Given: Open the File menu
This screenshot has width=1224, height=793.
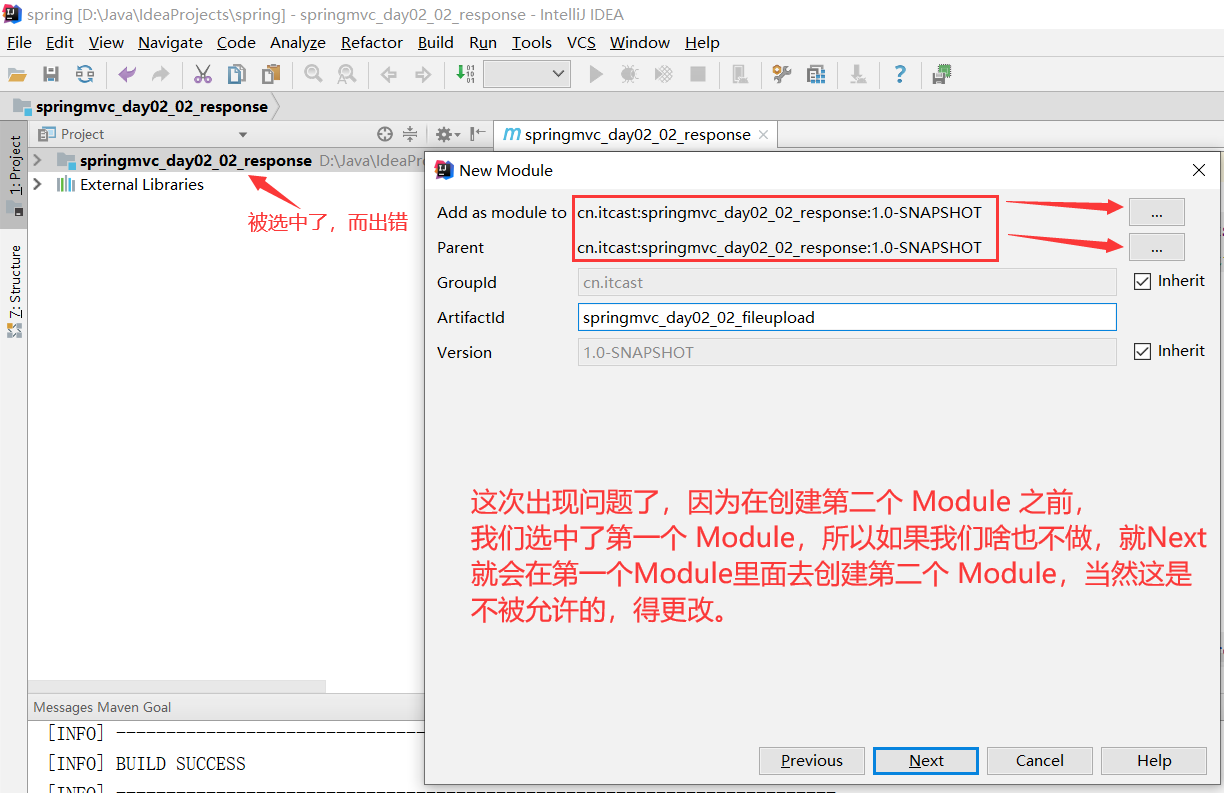Looking at the screenshot, I should pos(19,42).
